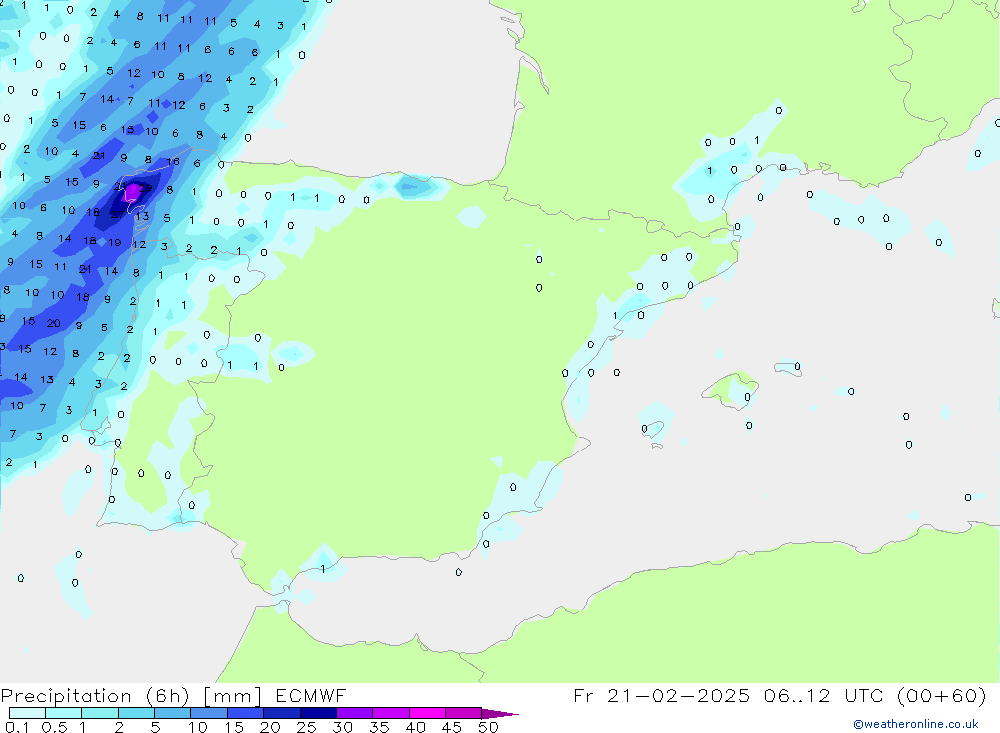
Task: Click the "35" label under the legend bar
Action: coord(379,727)
